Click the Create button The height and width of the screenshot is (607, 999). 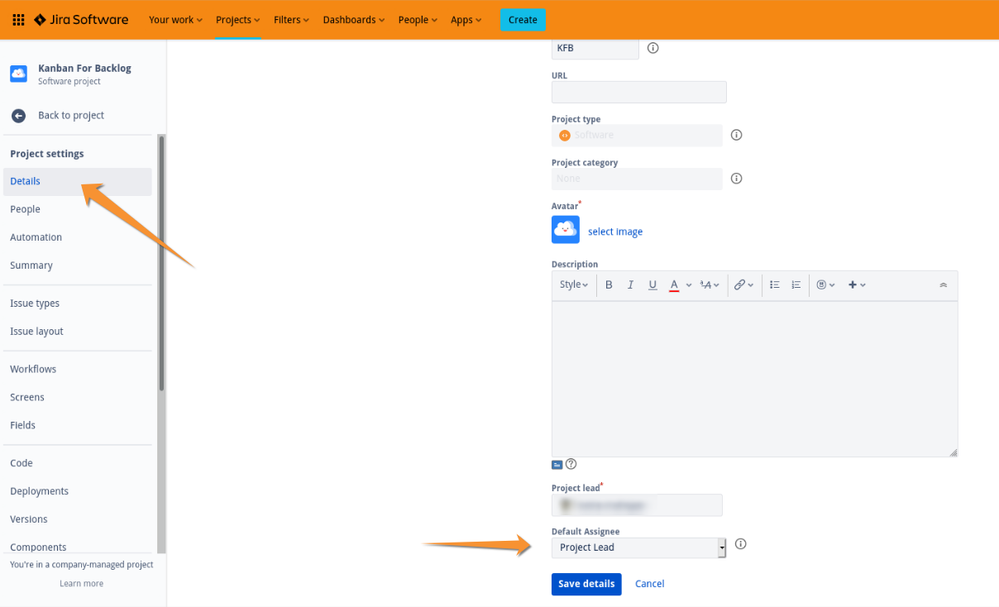(523, 20)
